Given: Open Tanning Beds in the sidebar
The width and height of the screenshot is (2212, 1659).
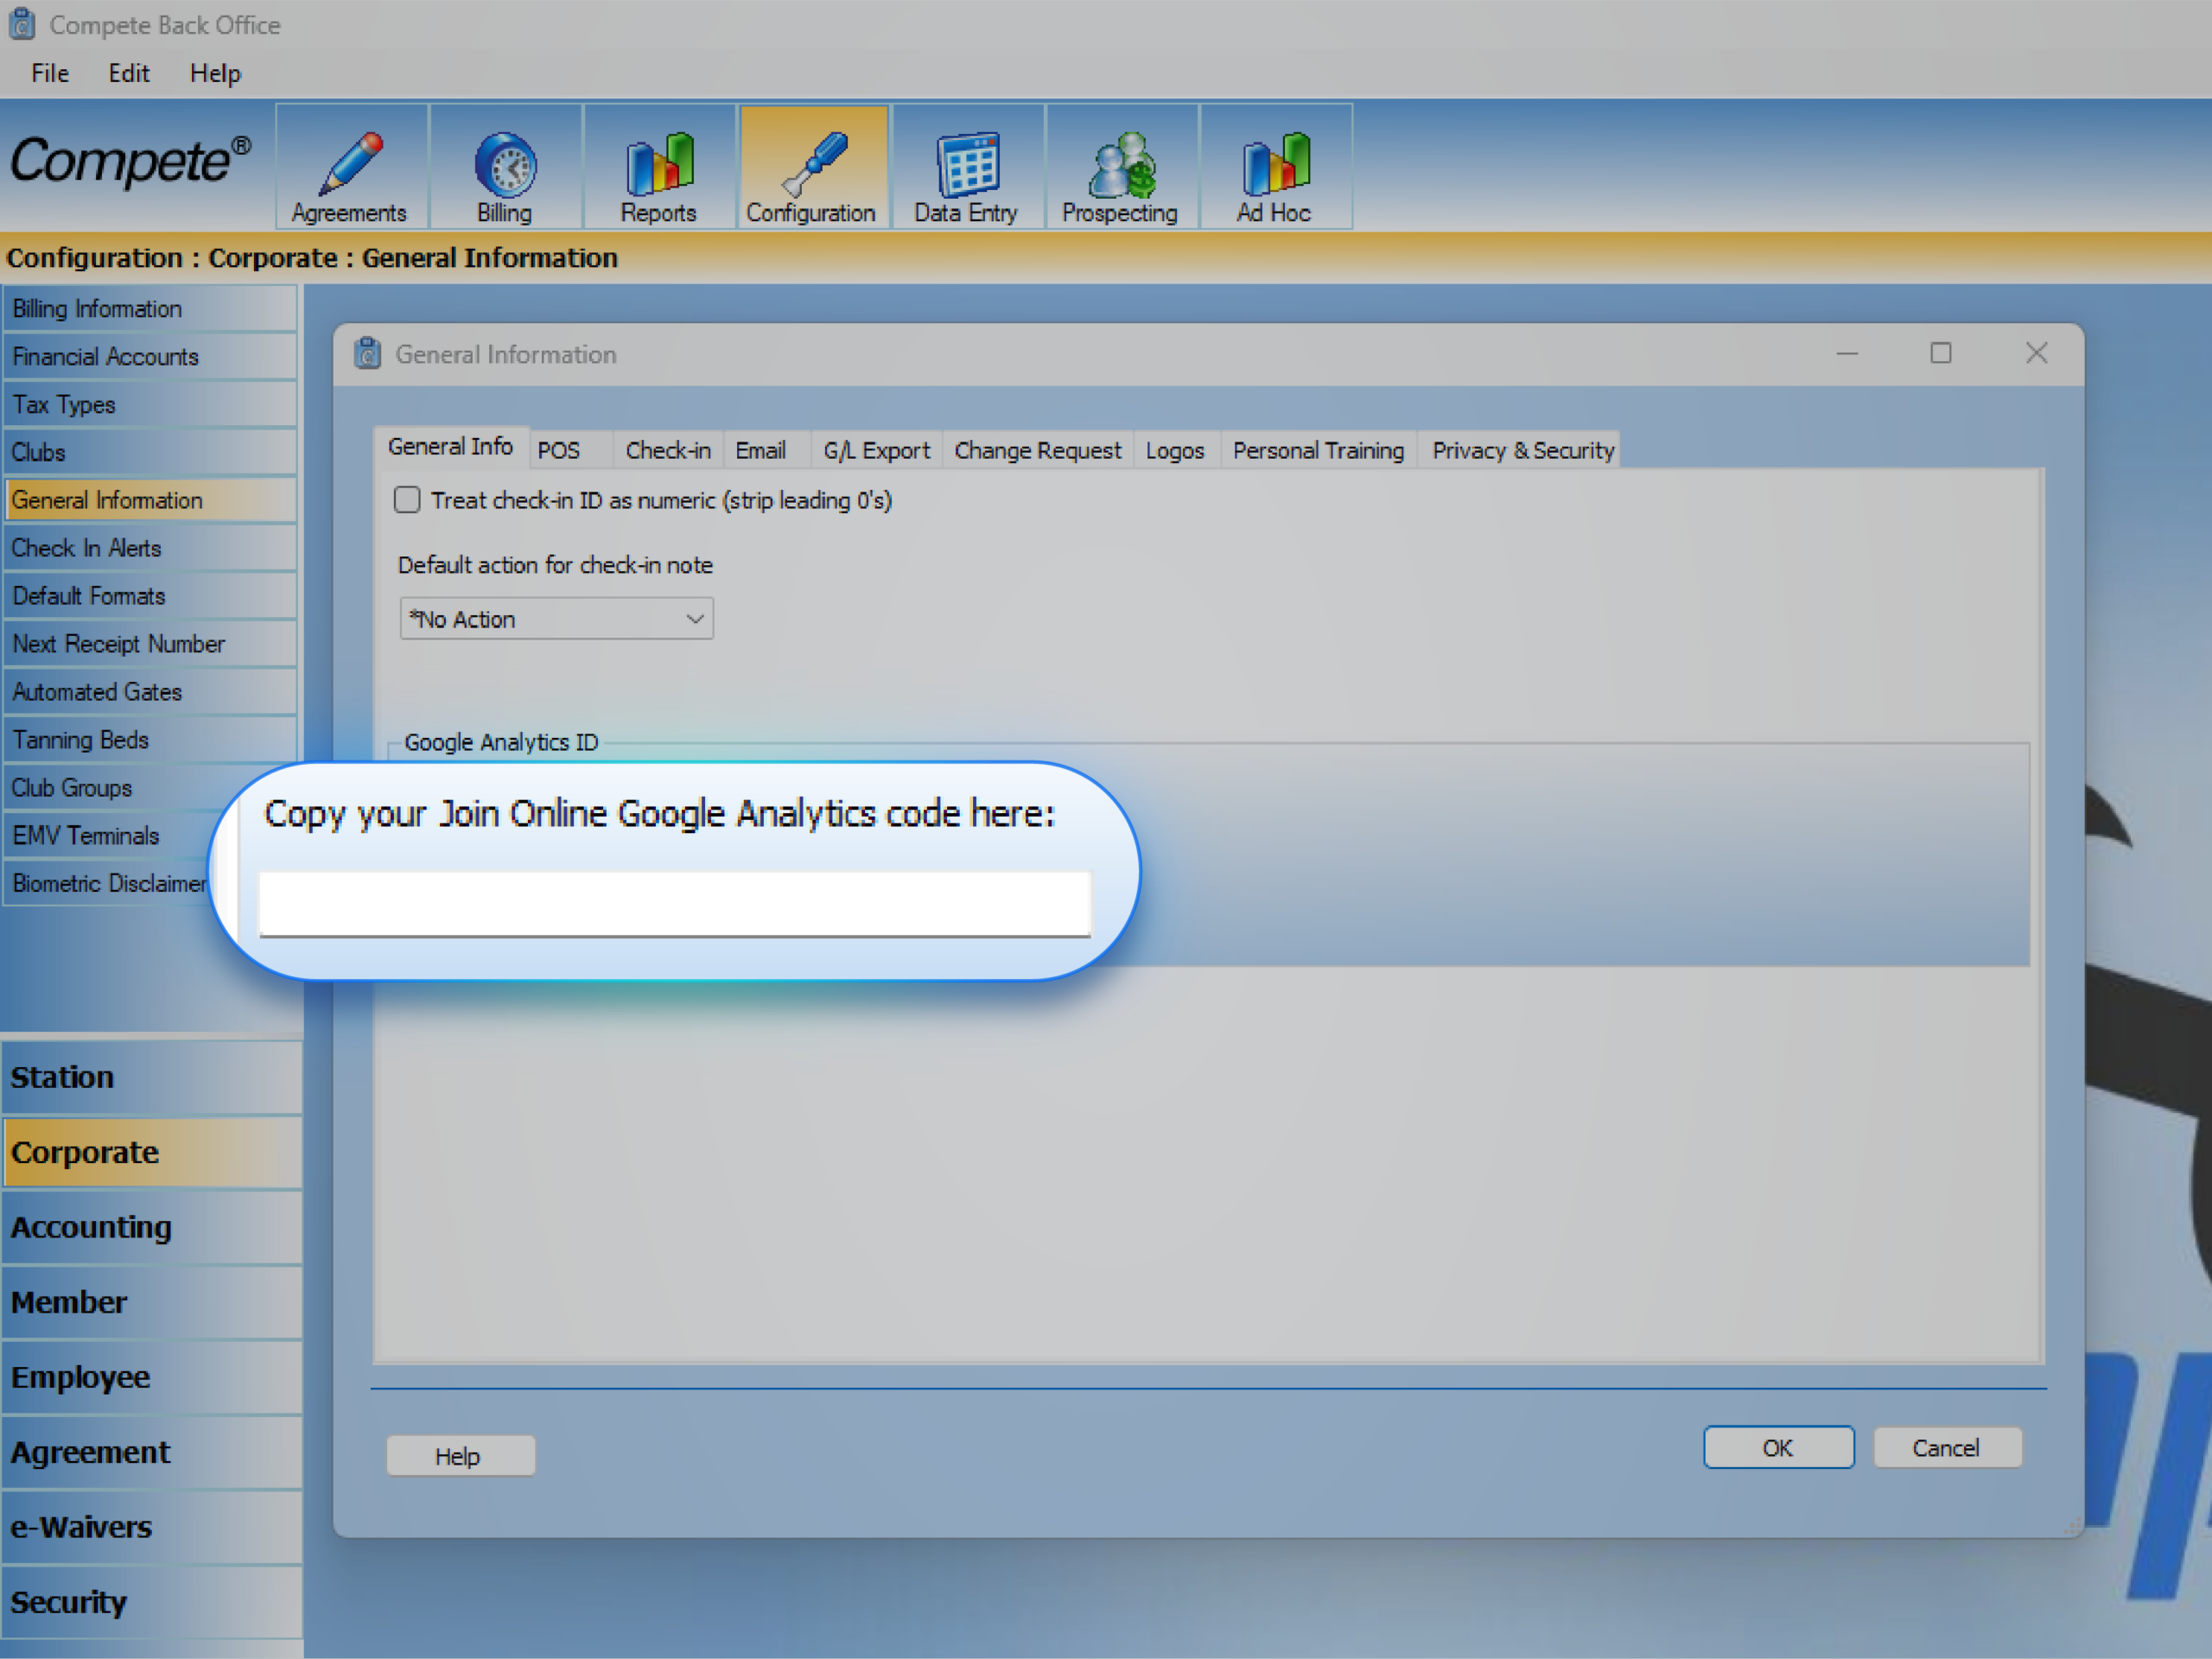Looking at the screenshot, I should click(x=150, y=740).
